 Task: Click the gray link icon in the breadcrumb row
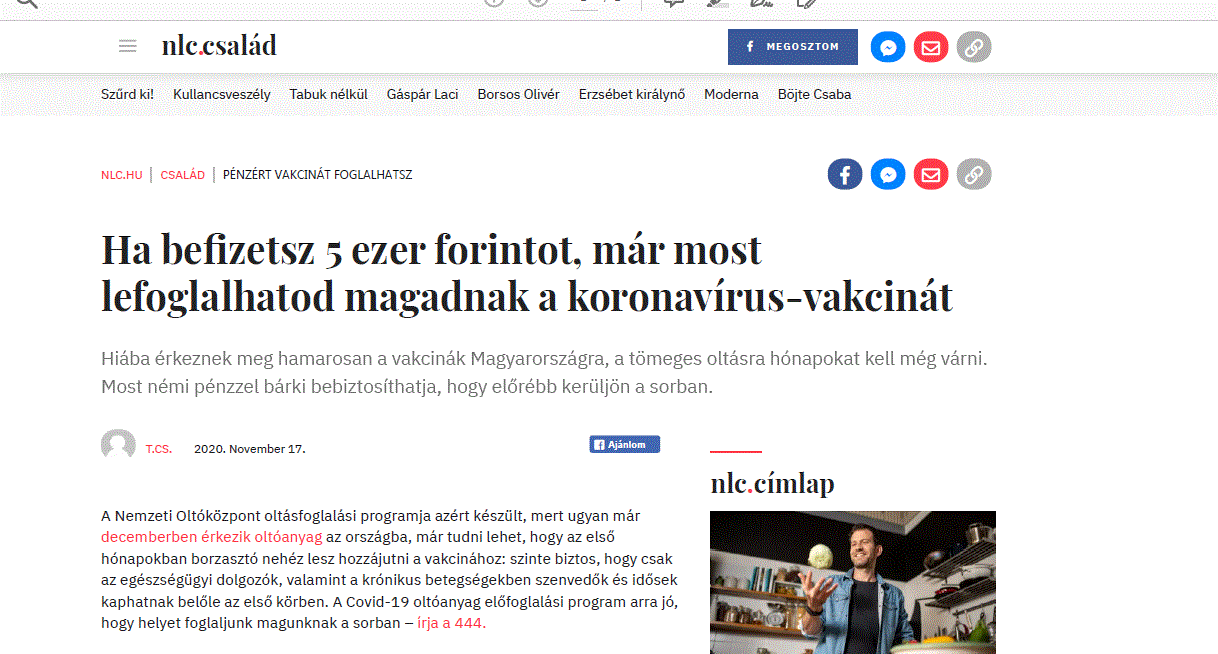974,175
